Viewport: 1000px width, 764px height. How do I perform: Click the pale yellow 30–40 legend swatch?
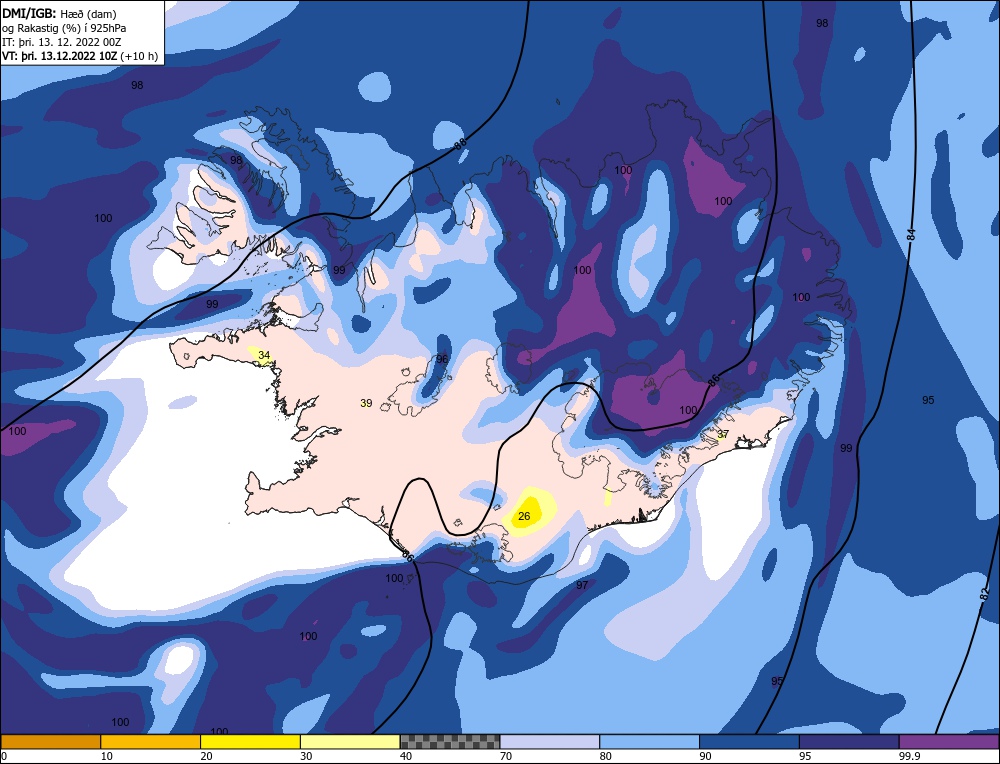(350, 741)
